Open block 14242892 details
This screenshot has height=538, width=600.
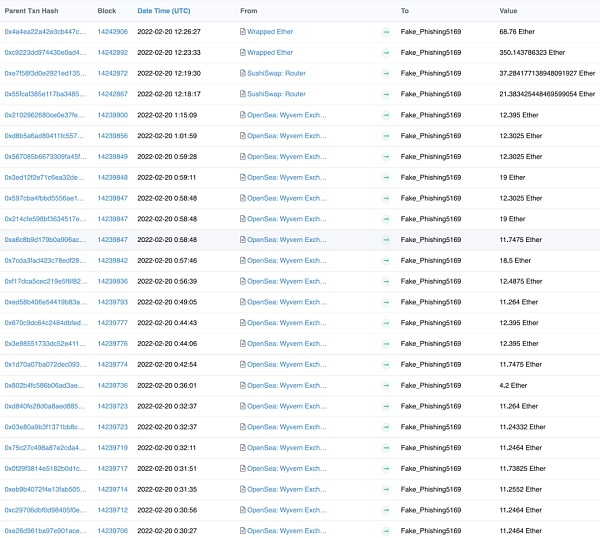pyautogui.click(x=112, y=53)
